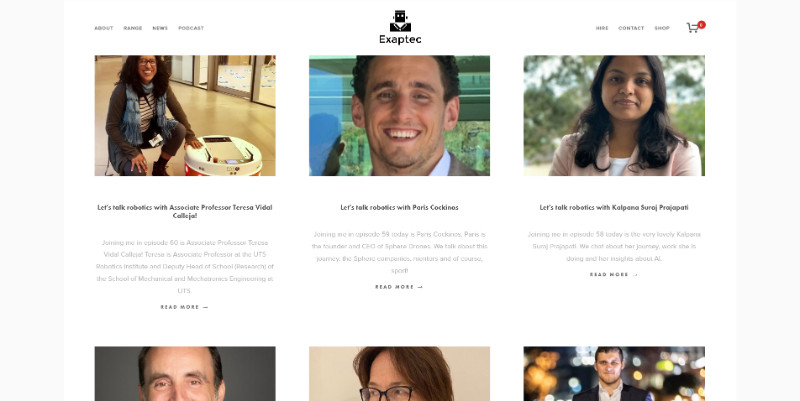Click the portrait of woman with glasses
This screenshot has height=401, width=800.
pos(399,374)
